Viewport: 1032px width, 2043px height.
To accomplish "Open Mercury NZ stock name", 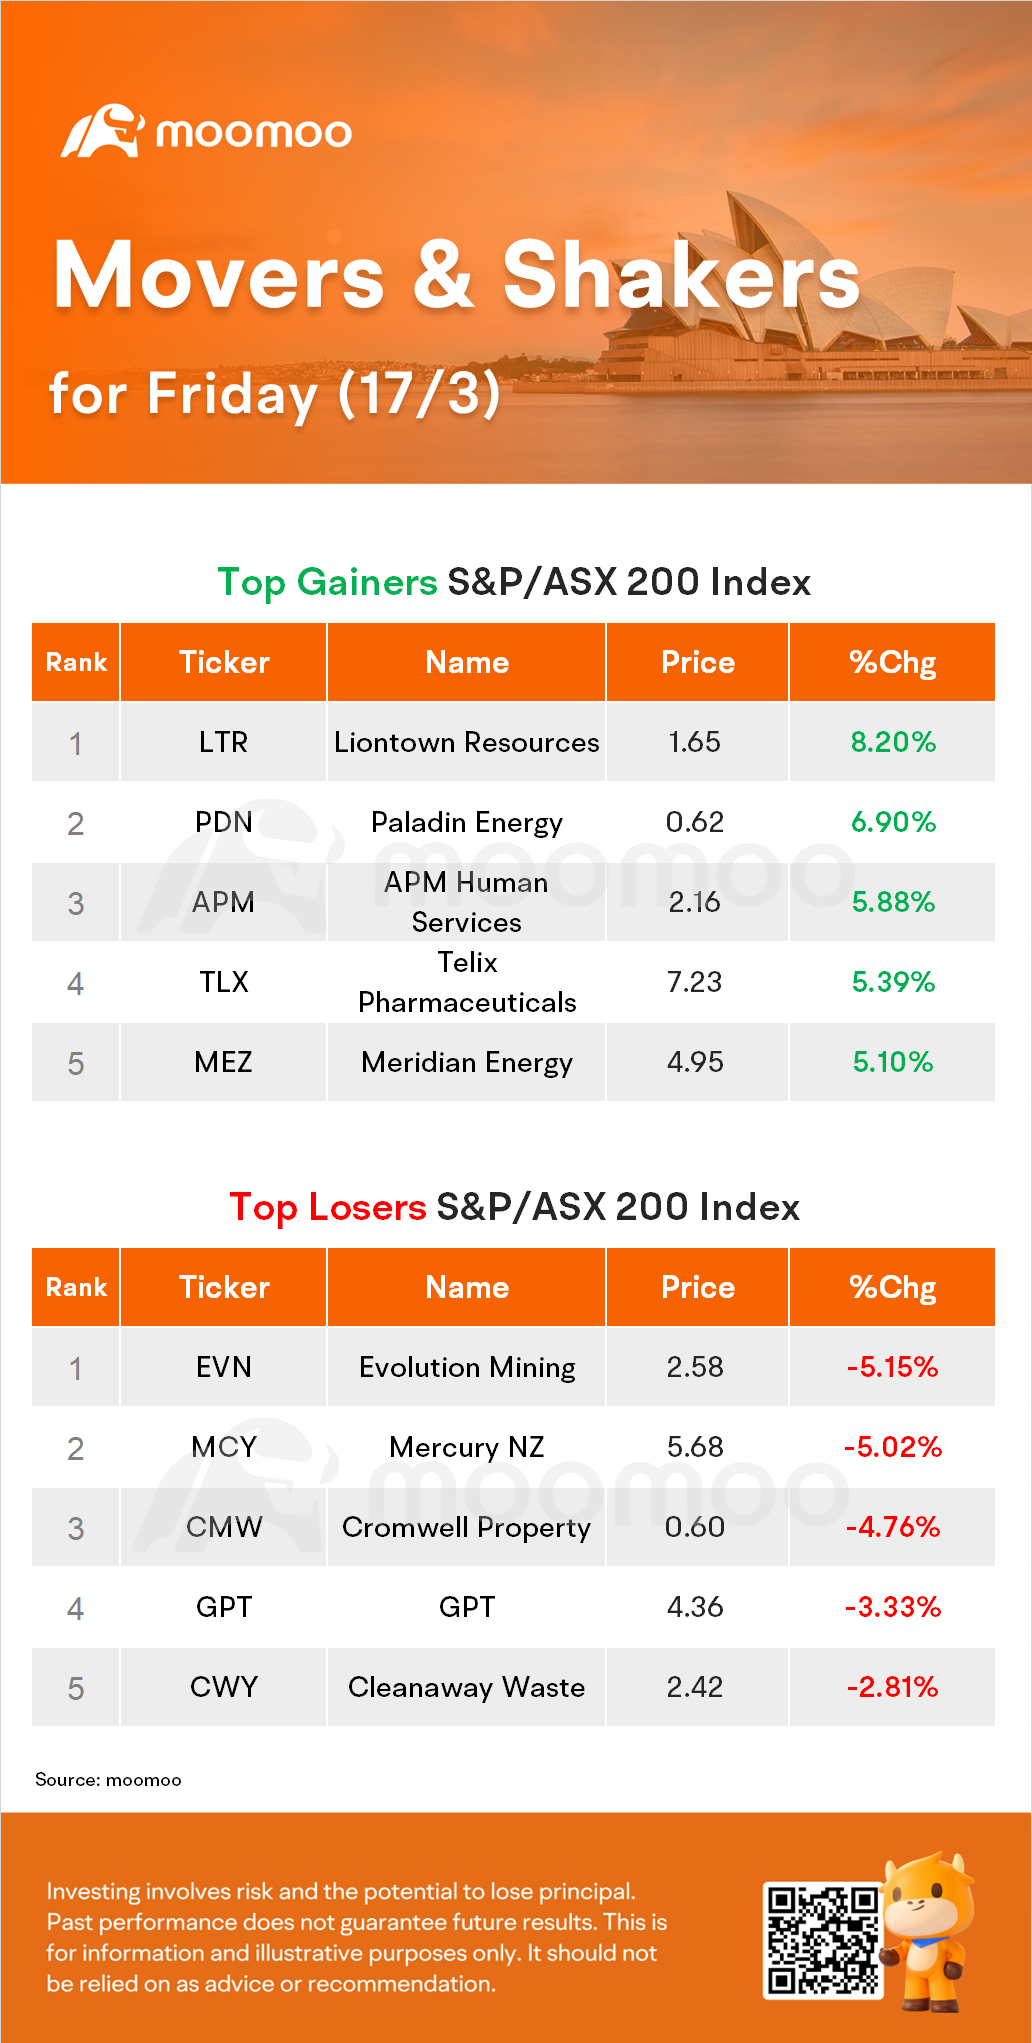I will click(467, 1447).
